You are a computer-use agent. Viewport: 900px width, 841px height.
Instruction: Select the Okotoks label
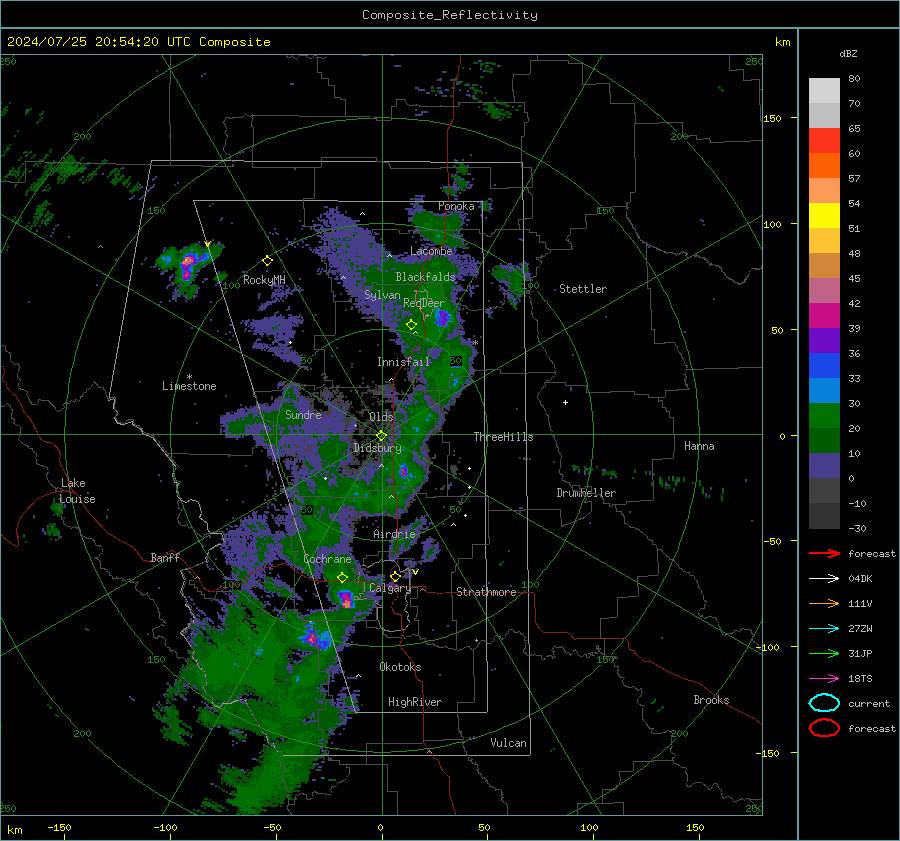pos(400,666)
